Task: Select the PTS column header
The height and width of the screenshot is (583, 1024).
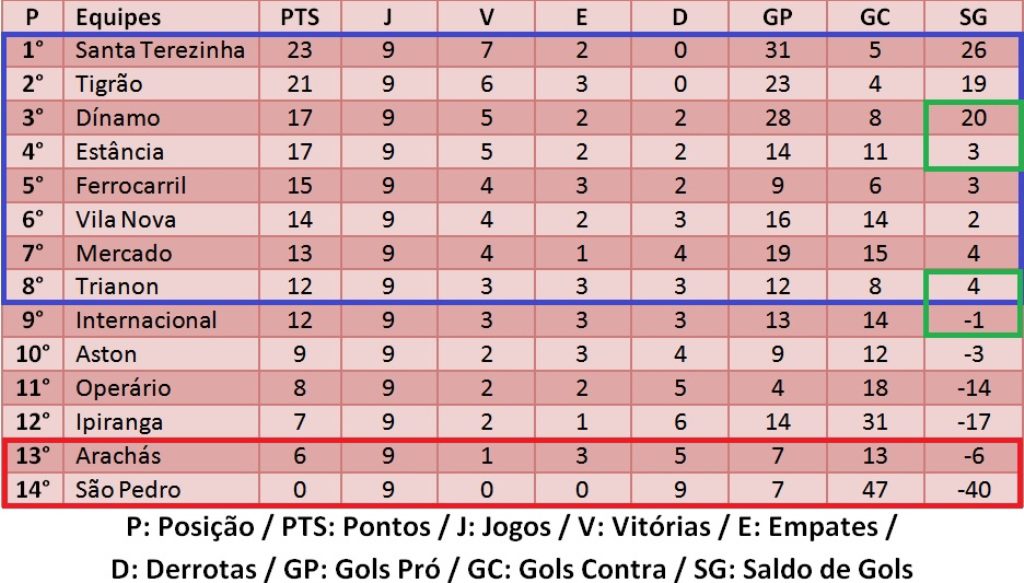Action: [300, 17]
